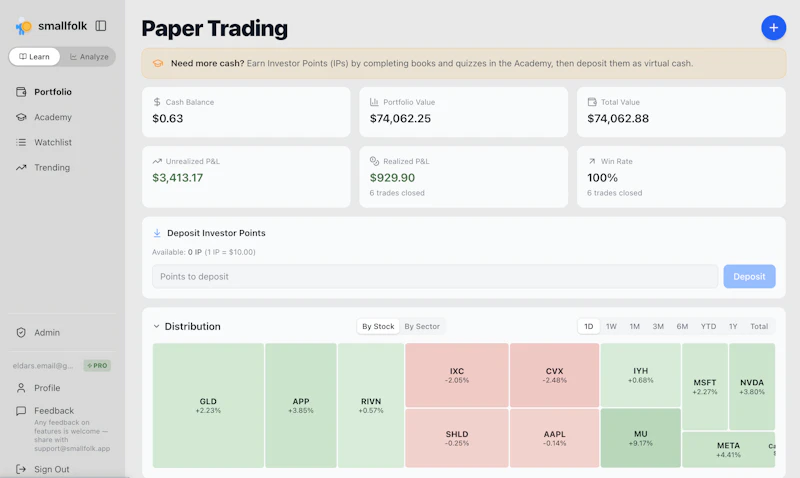Click the banner graduation cap icon
800x478 pixels.
point(158,63)
